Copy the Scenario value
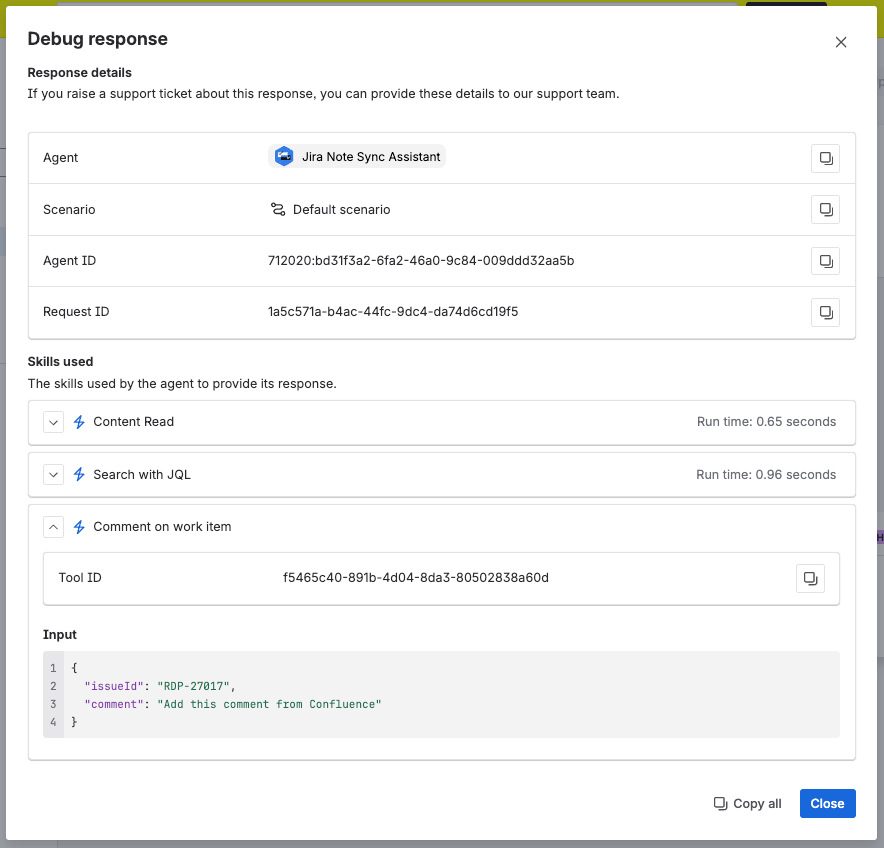Viewport: 884px width, 848px height. (825, 209)
